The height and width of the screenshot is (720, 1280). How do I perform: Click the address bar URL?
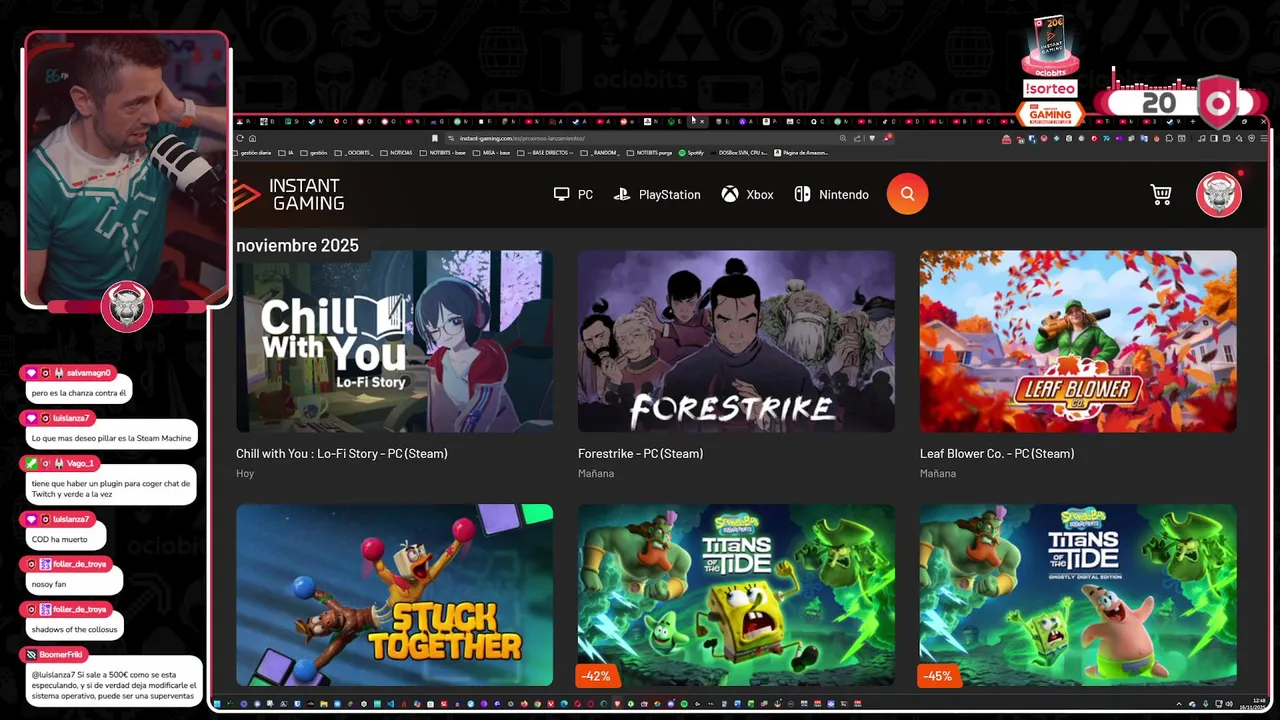(522, 138)
